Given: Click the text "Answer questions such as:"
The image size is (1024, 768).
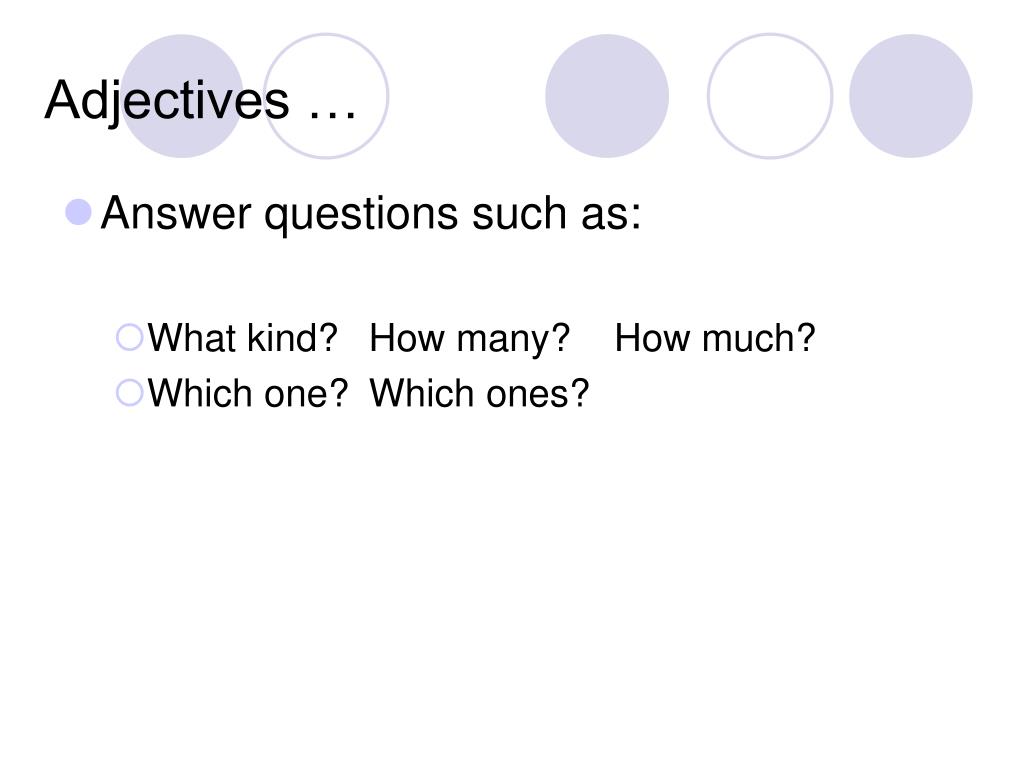Looking at the screenshot, I should click(x=371, y=214).
